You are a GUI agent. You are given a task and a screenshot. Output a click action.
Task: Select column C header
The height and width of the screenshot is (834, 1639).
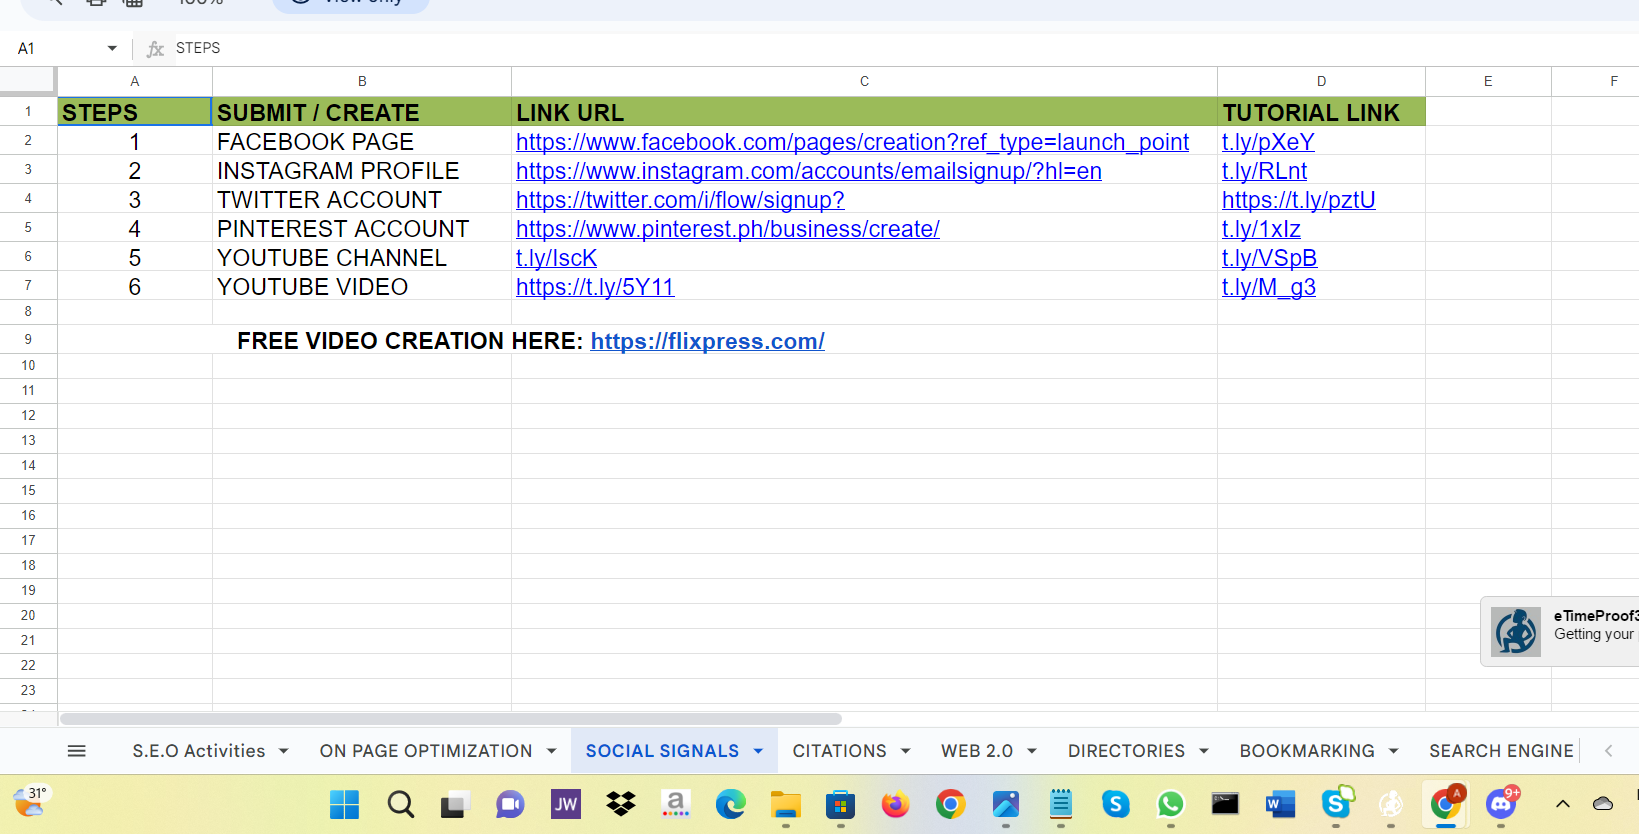point(864,81)
